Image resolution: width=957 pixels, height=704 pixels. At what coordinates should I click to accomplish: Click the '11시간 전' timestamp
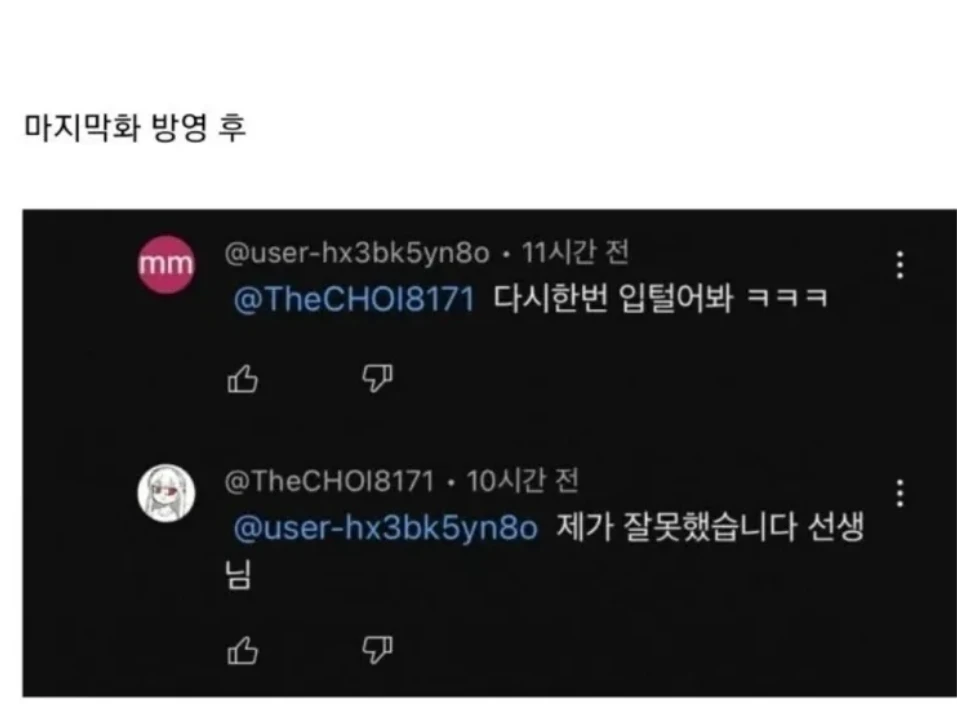pyautogui.click(x=576, y=254)
